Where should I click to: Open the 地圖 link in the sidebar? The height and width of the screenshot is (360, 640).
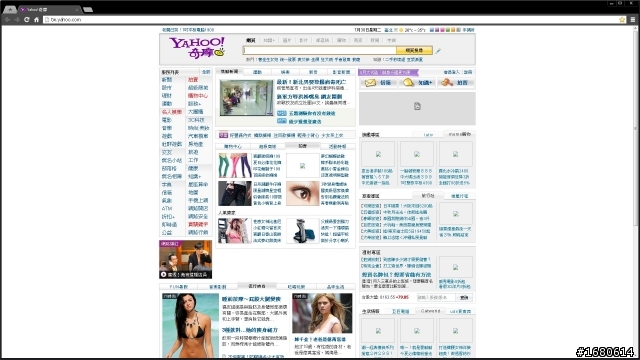pyautogui.click(x=193, y=192)
